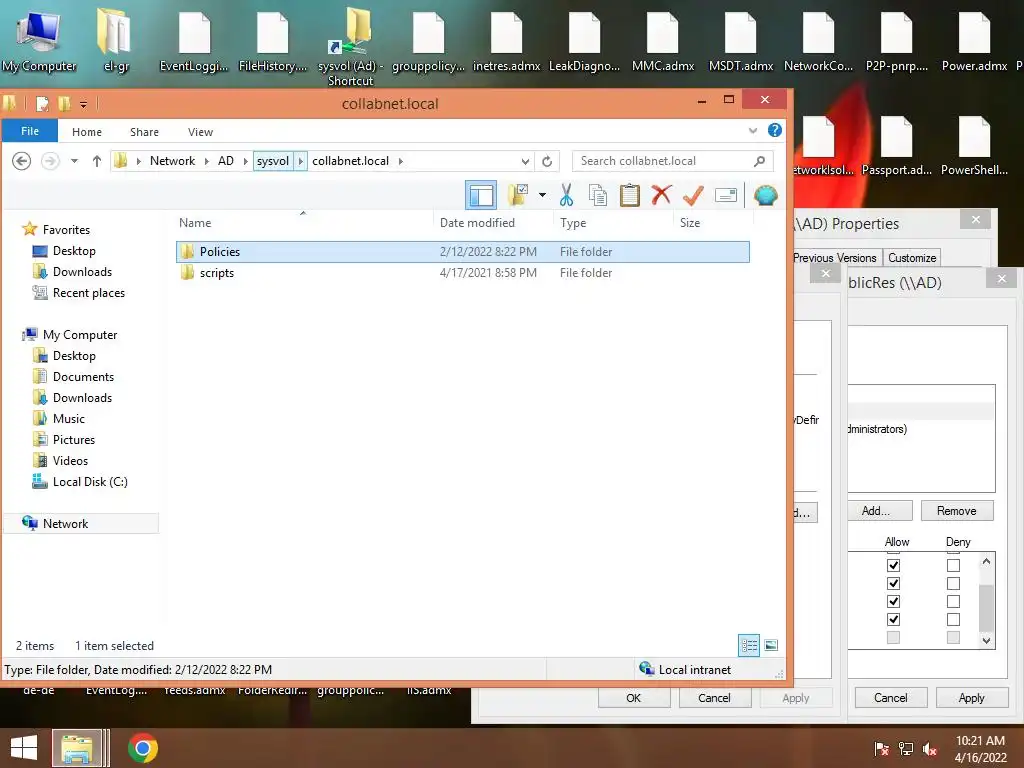Click the New folder icon in title bar
The height and width of the screenshot is (768, 1024).
point(64,103)
